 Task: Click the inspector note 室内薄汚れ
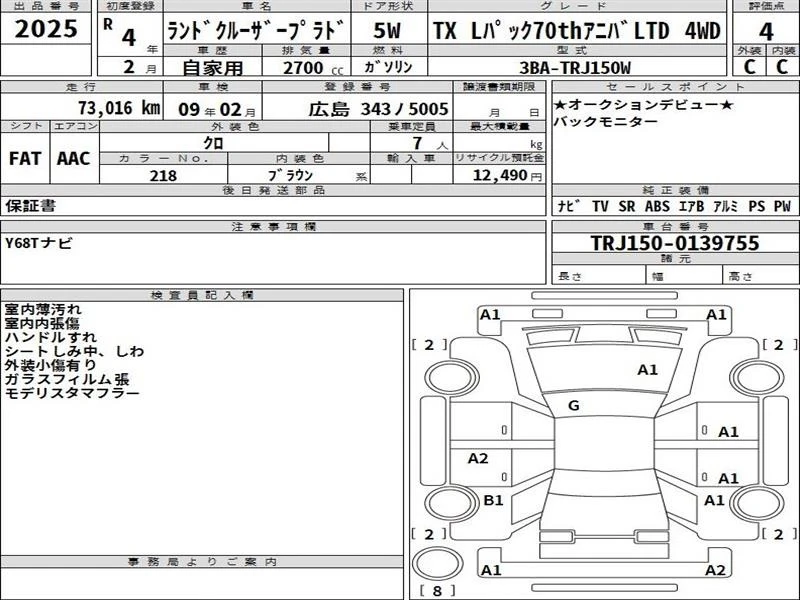coord(43,309)
